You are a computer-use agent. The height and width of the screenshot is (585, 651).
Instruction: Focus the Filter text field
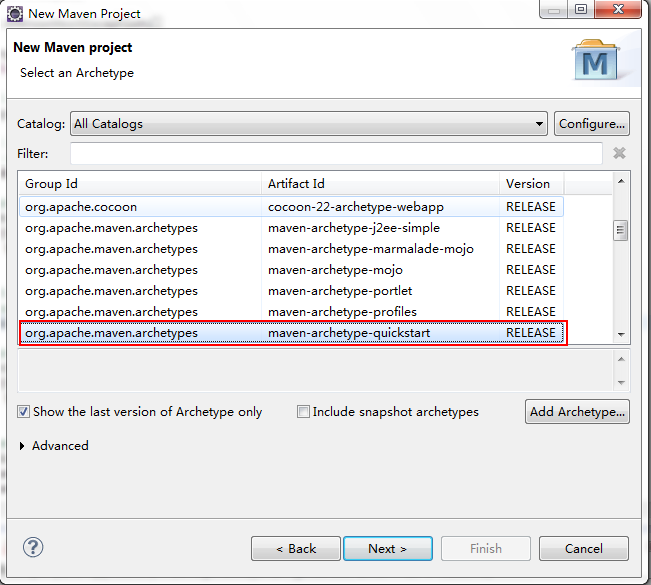pos(336,153)
